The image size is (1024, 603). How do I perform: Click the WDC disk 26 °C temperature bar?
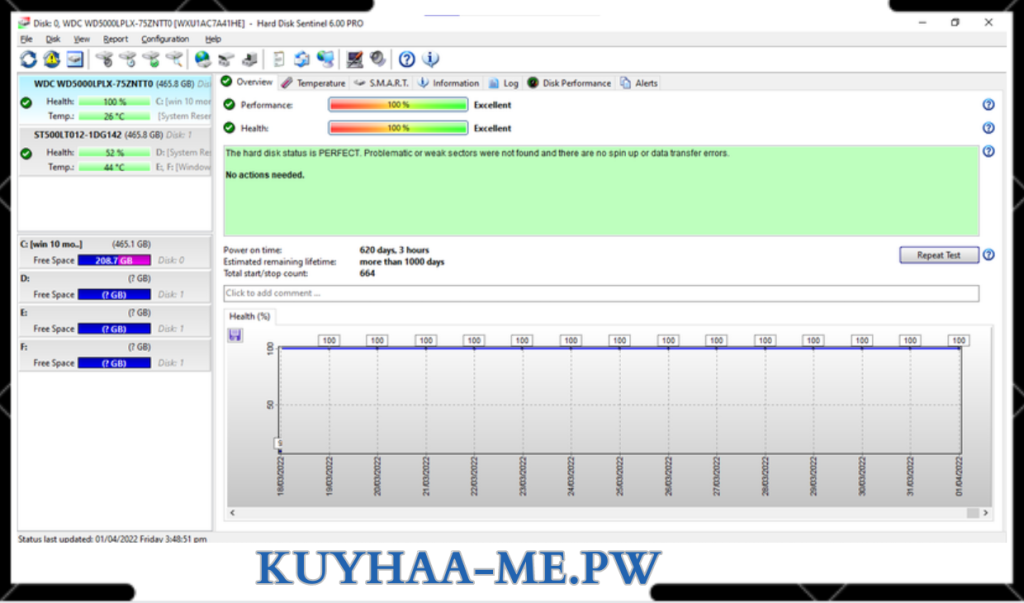coord(114,116)
